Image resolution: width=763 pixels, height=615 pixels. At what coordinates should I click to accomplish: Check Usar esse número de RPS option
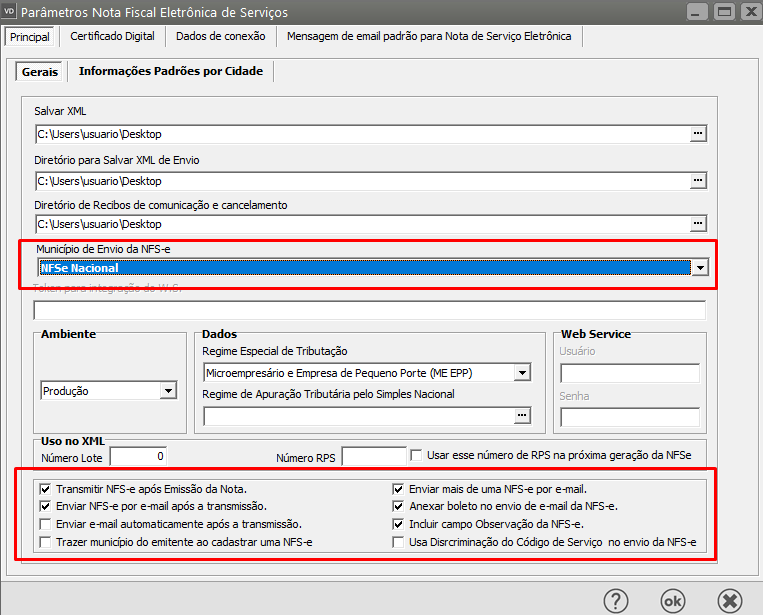(x=416, y=455)
